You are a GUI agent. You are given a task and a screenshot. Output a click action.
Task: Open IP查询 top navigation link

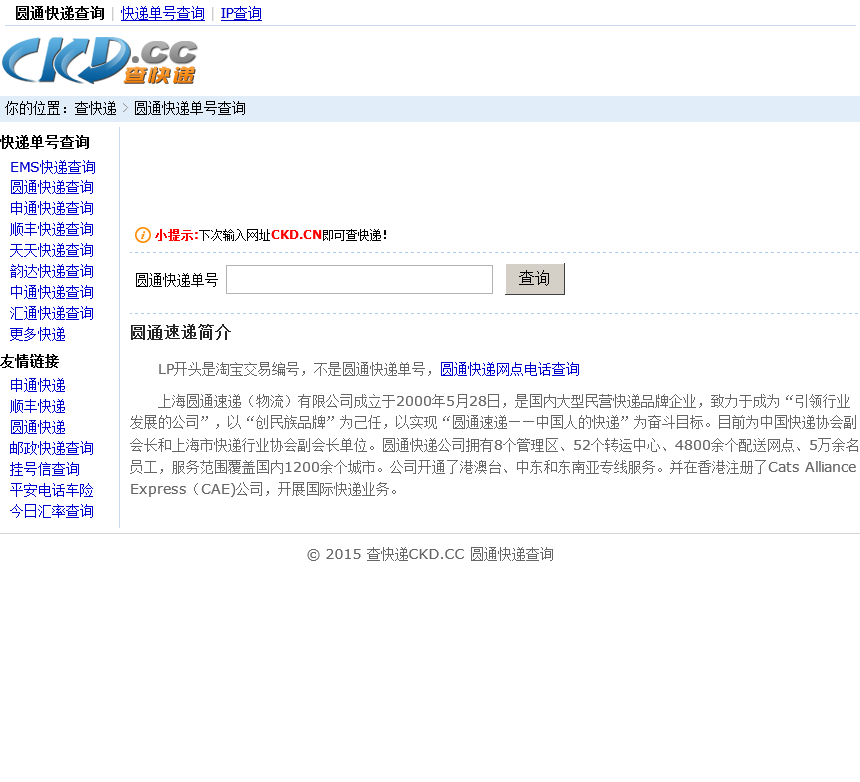pos(241,13)
